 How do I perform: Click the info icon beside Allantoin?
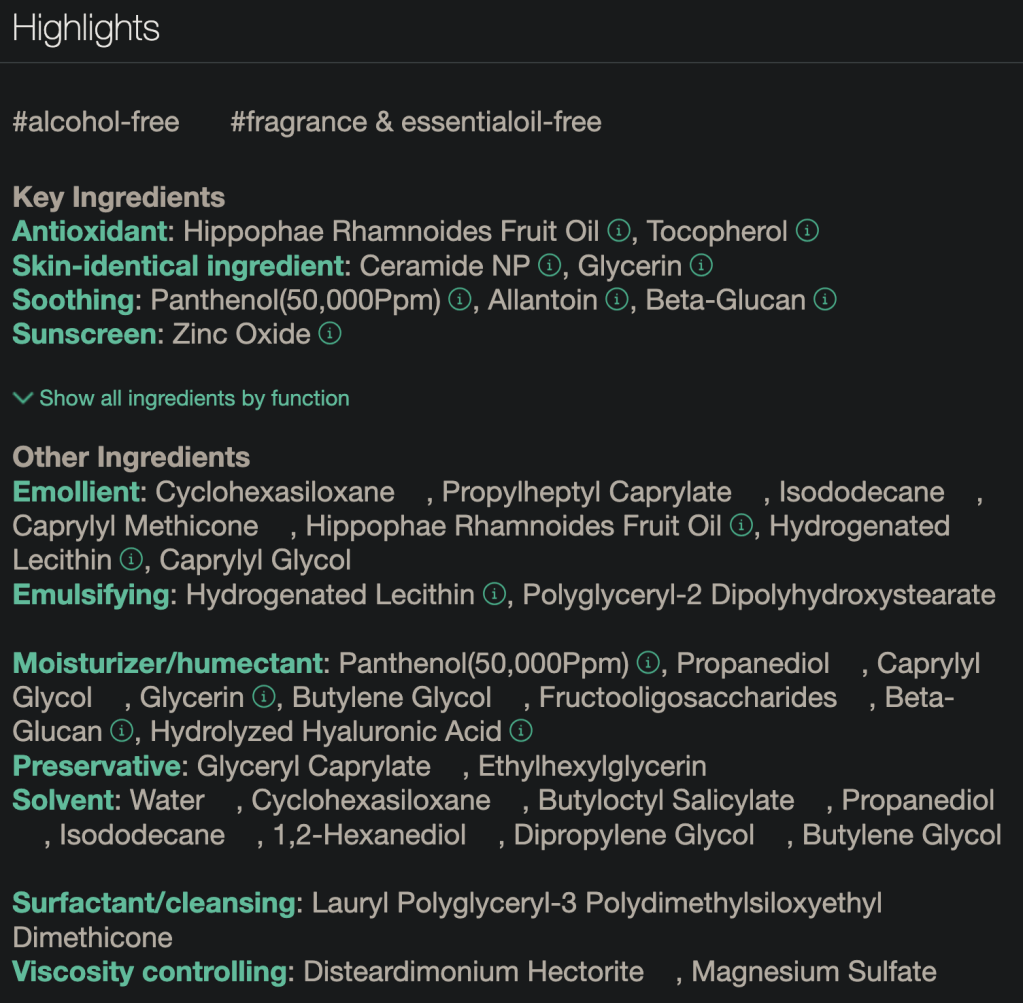pos(618,300)
